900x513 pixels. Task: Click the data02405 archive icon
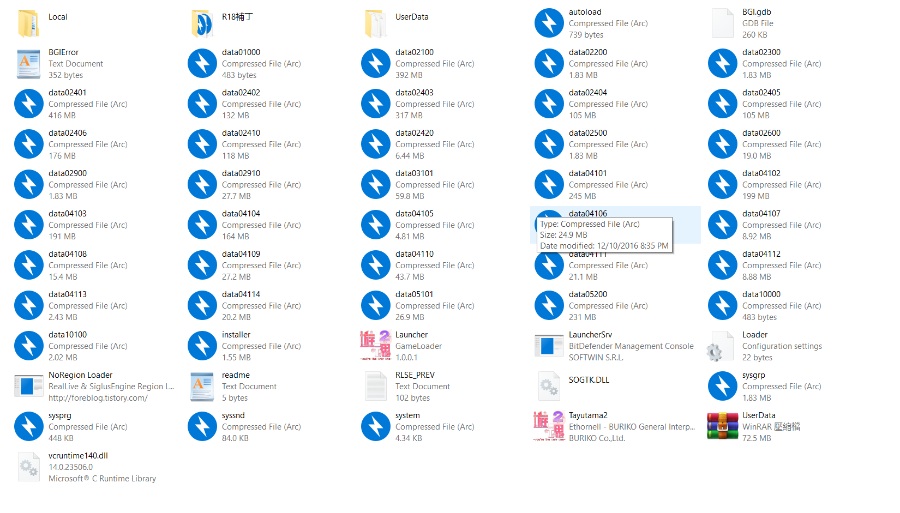[723, 104]
